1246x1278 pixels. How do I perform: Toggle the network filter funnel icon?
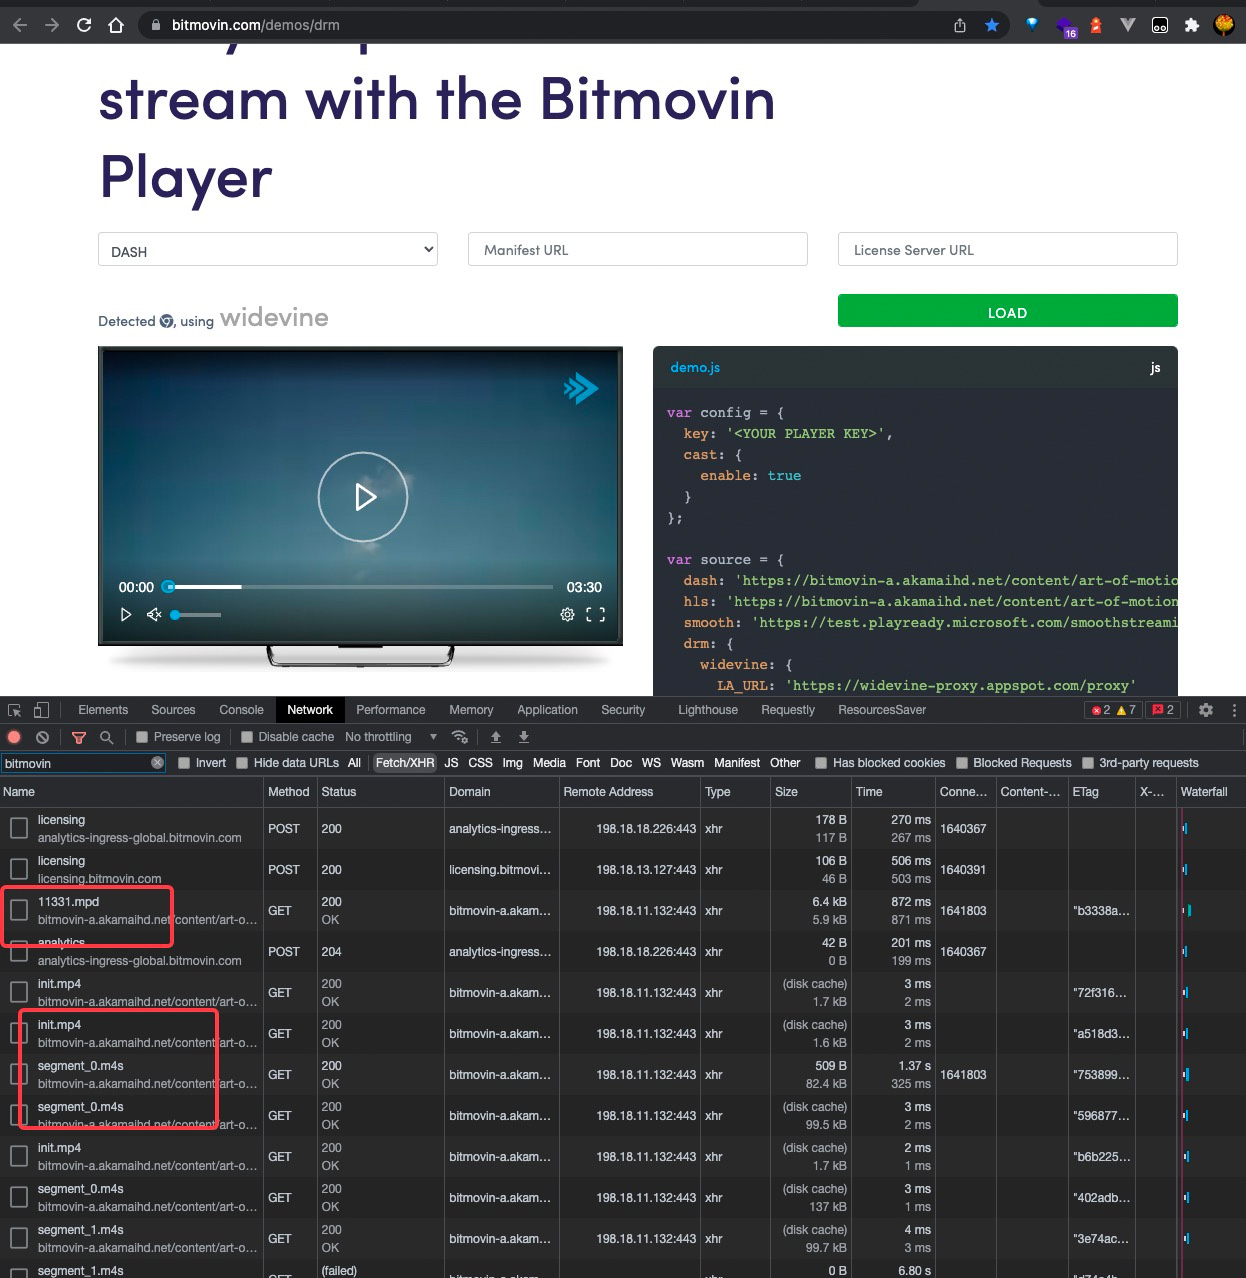[x=79, y=737]
